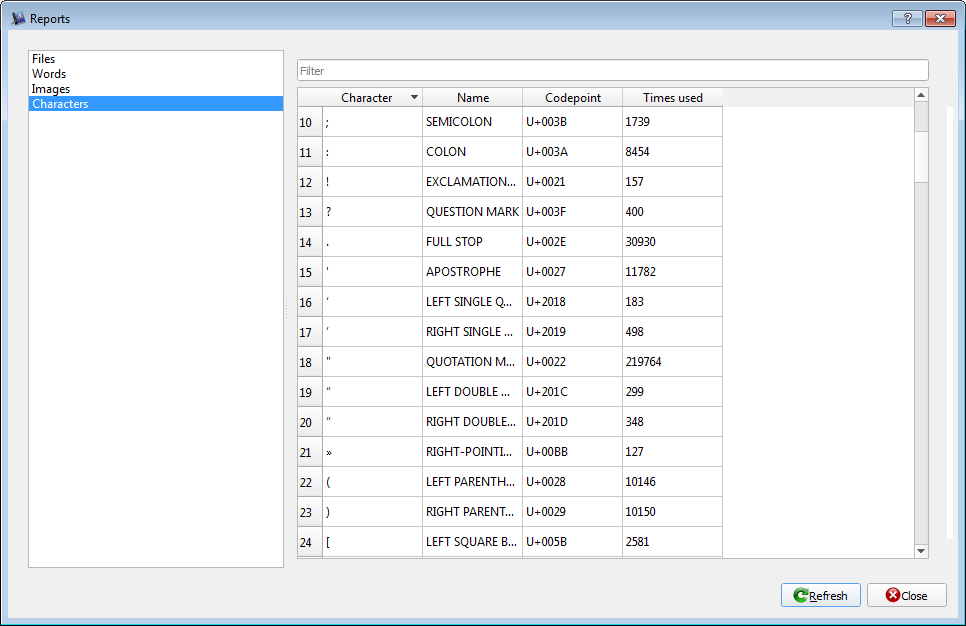This screenshot has height=626, width=966.
Task: Select row header 16
Action: [310, 302]
